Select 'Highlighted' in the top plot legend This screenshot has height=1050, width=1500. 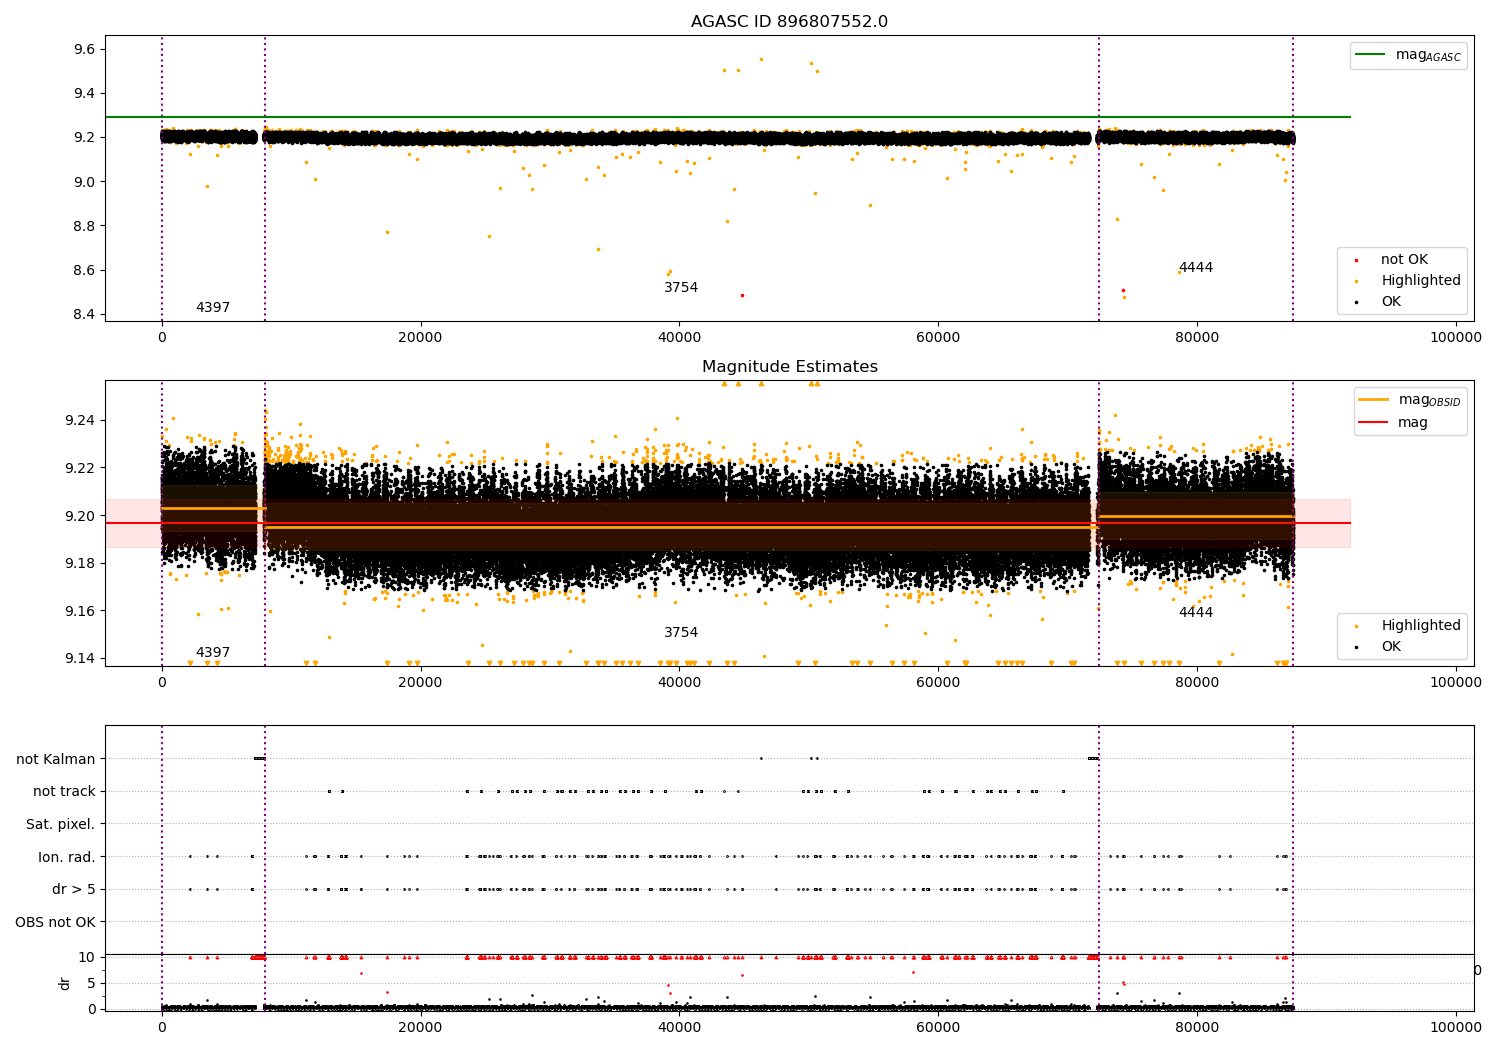coord(1421,281)
